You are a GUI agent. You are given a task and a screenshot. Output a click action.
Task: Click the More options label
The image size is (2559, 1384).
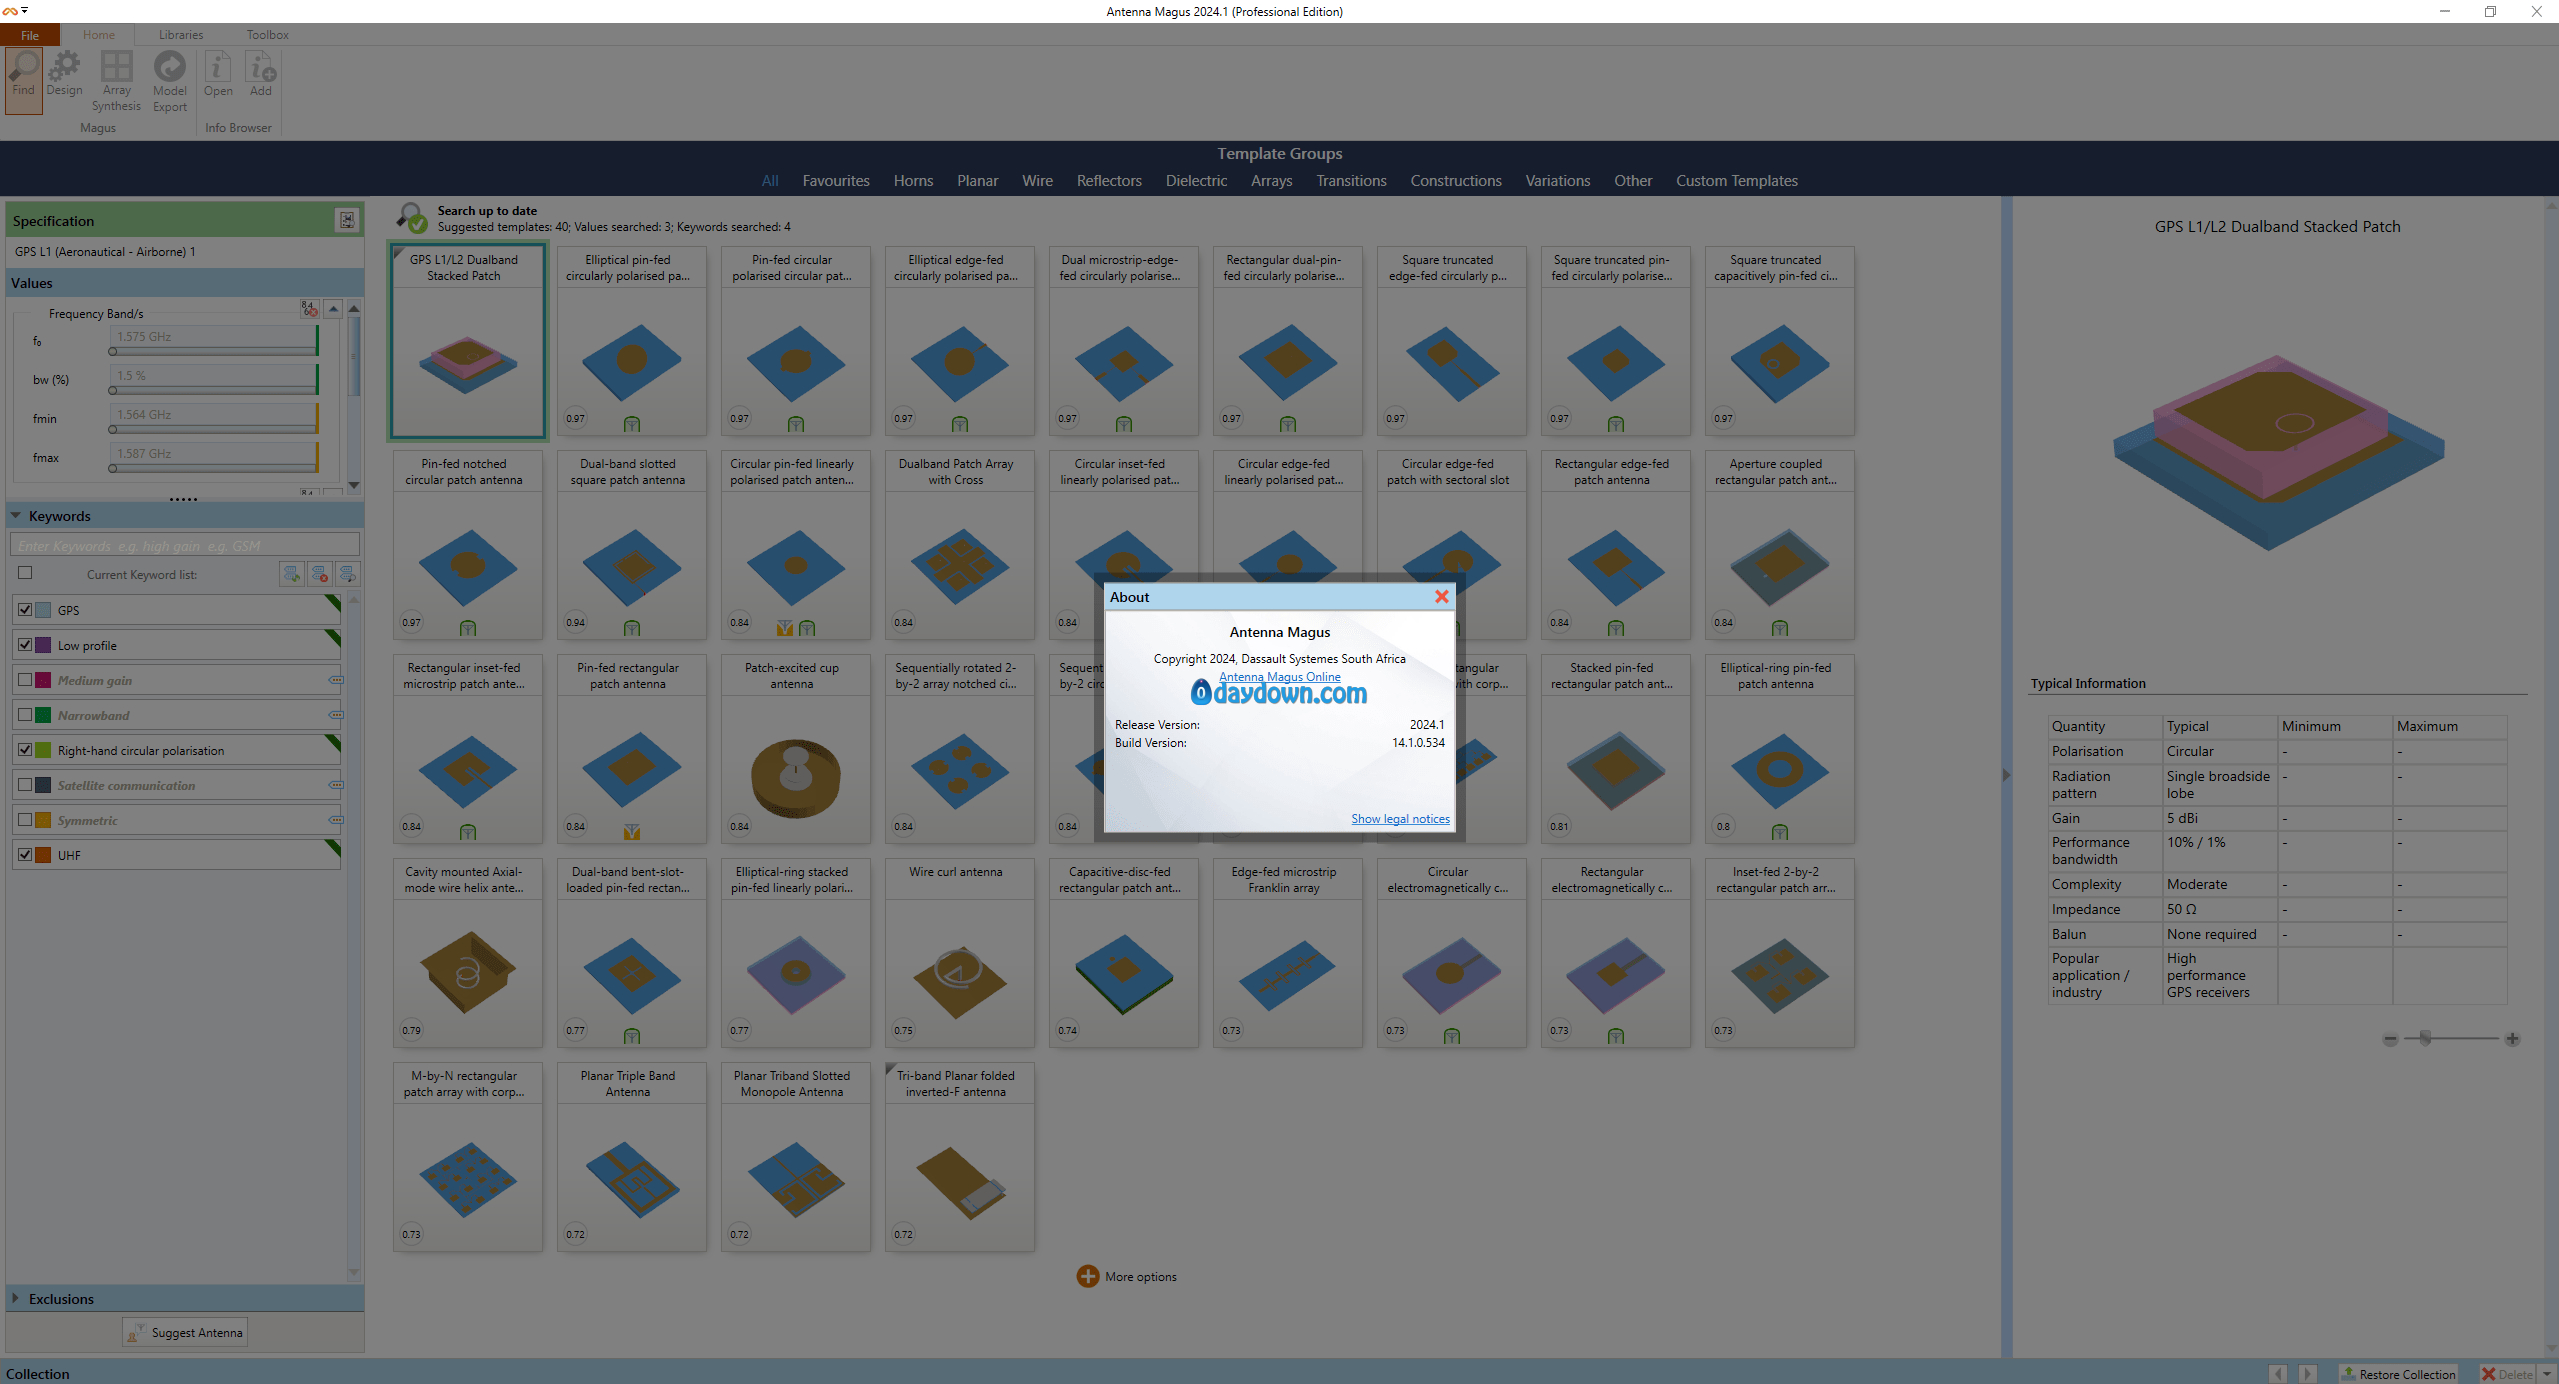click(1141, 1277)
